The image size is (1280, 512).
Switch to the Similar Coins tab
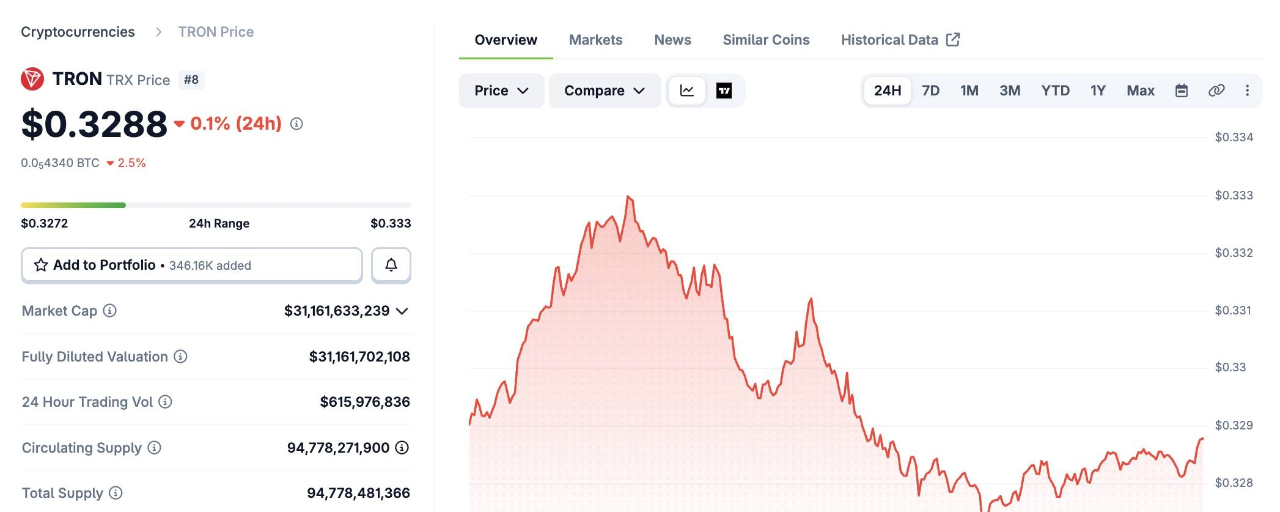click(766, 40)
